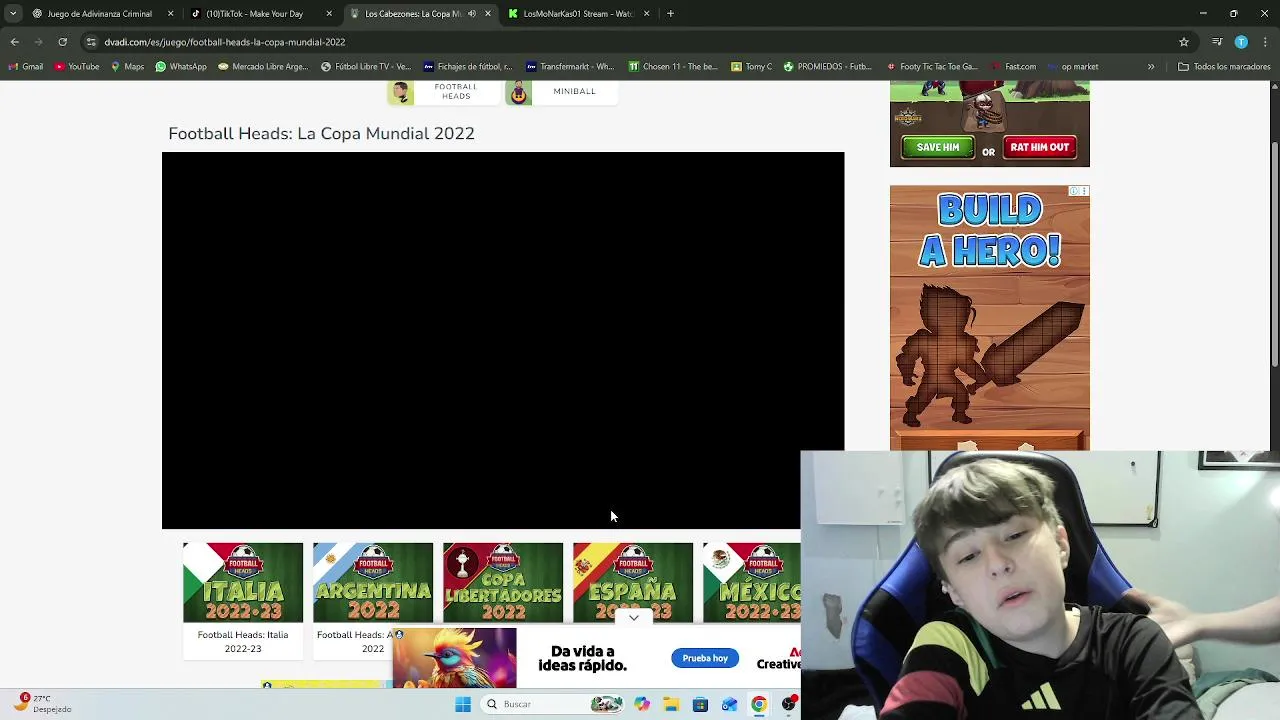
Task: Open the Todos los marcadores folder
Action: click(1224, 67)
